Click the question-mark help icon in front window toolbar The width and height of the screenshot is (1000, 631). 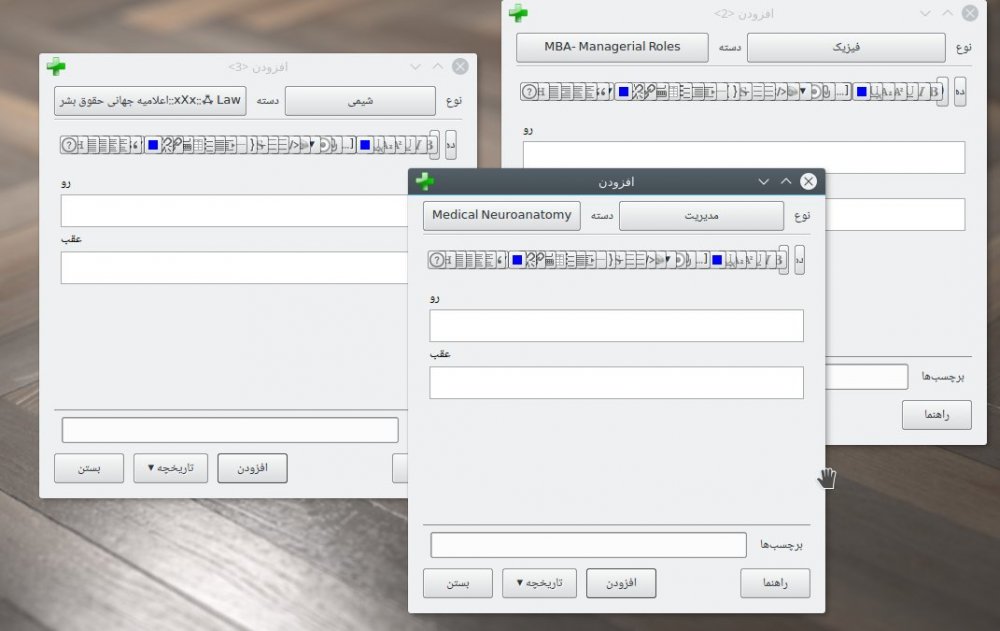point(436,260)
